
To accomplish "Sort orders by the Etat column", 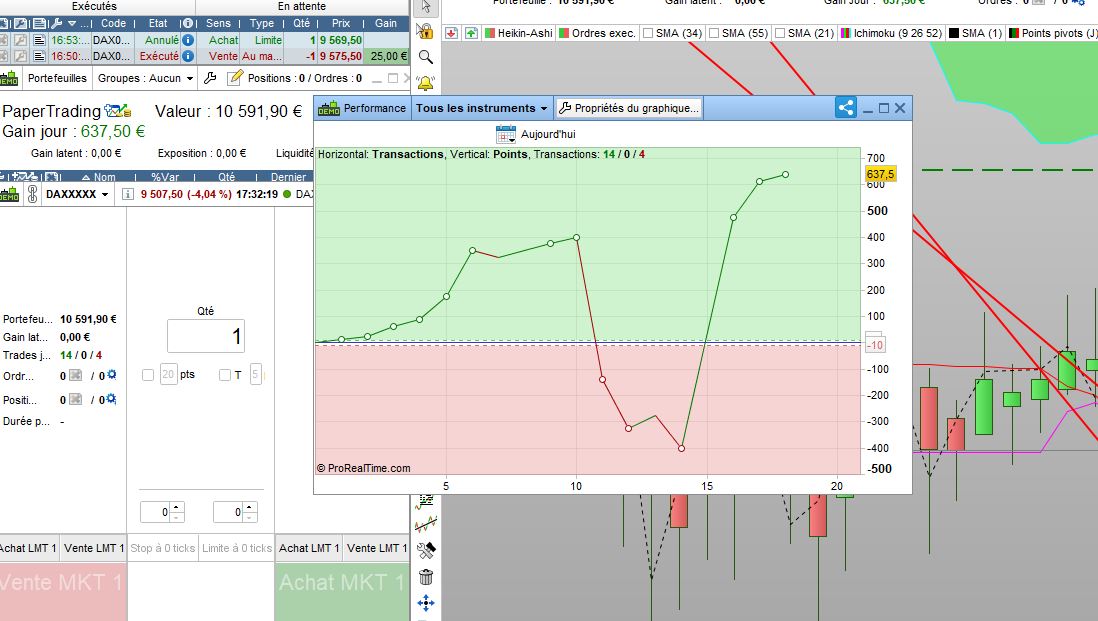I will click(158, 23).
